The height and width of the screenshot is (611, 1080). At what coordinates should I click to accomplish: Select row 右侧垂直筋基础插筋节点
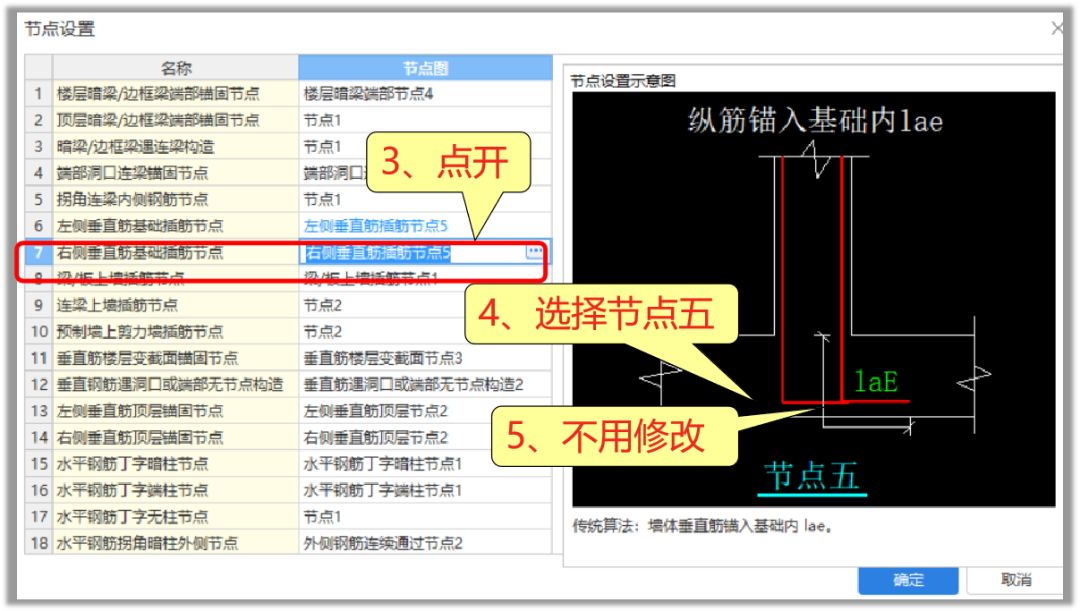click(x=176, y=253)
